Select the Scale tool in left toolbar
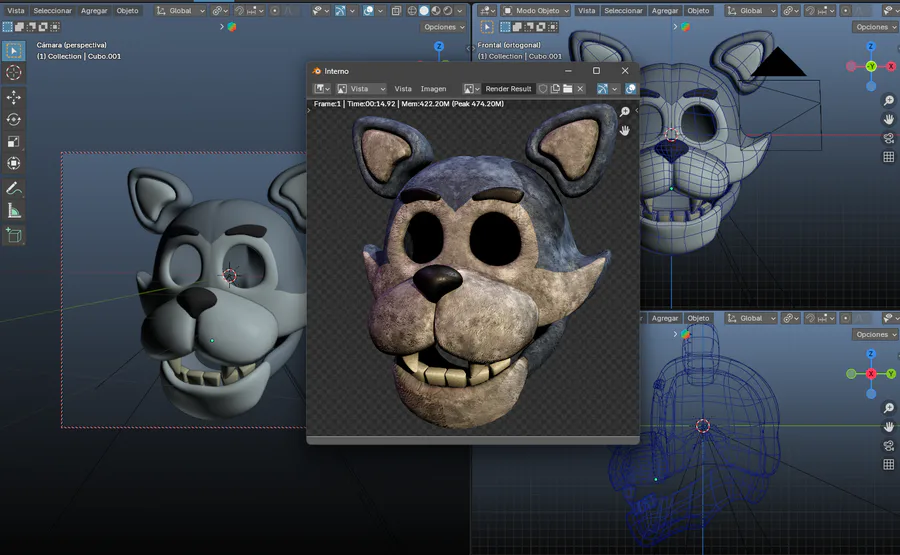Screen dimensions: 900x555 (14, 141)
